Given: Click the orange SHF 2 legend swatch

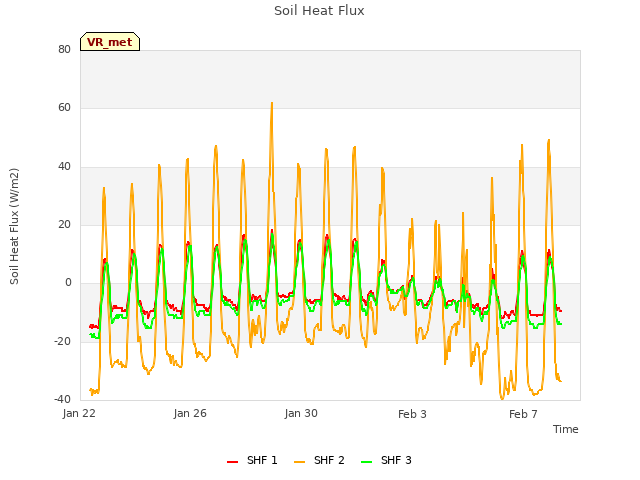Looking at the screenshot, I should point(299,462).
